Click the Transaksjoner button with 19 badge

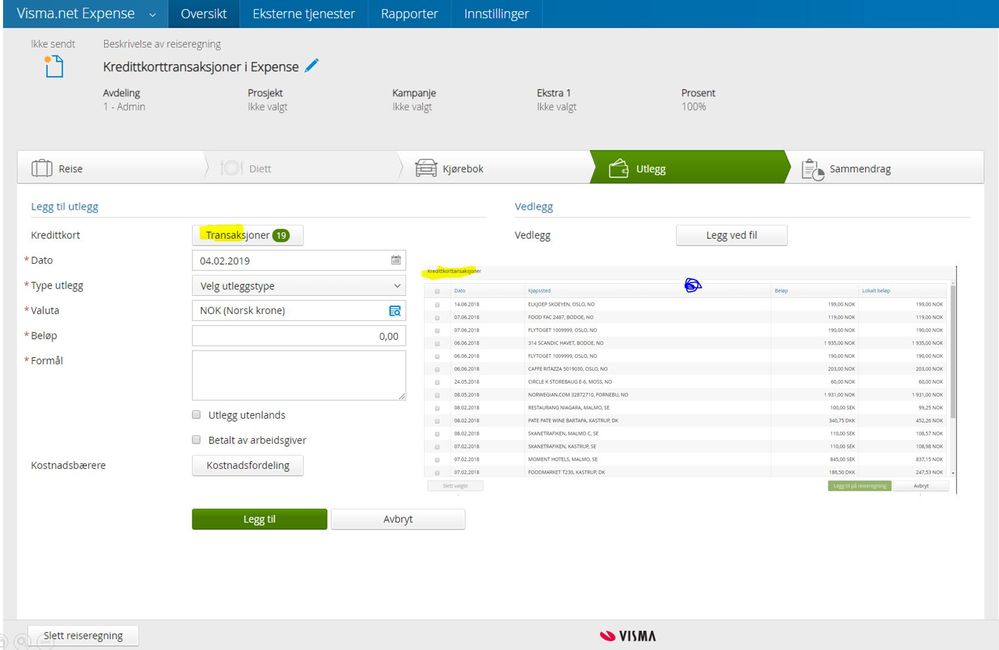(248, 235)
